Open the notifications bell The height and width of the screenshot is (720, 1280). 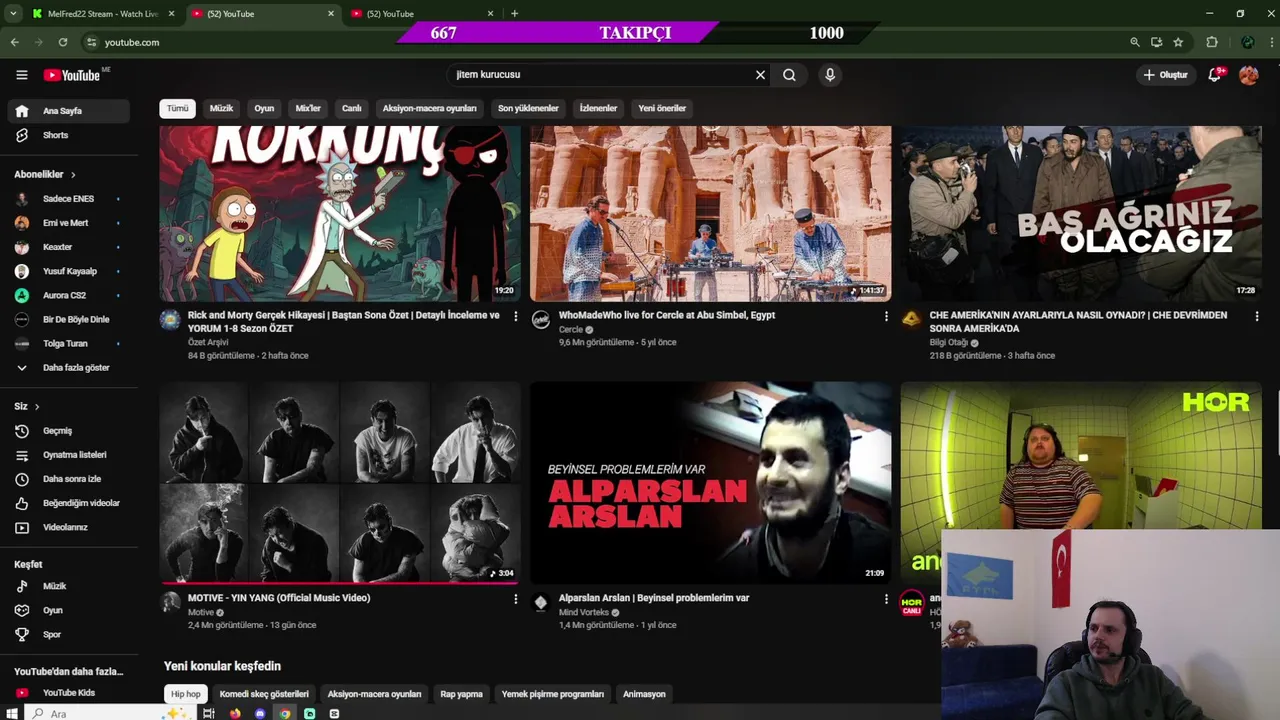[1215, 75]
